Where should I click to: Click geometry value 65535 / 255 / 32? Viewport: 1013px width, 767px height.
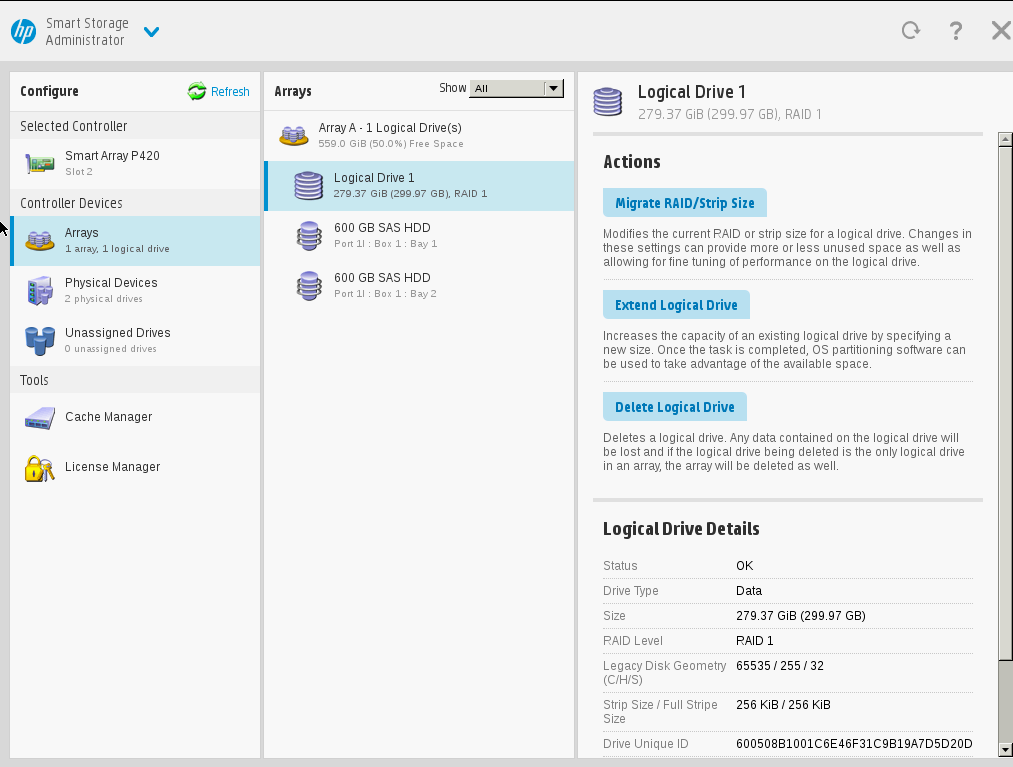coord(780,666)
